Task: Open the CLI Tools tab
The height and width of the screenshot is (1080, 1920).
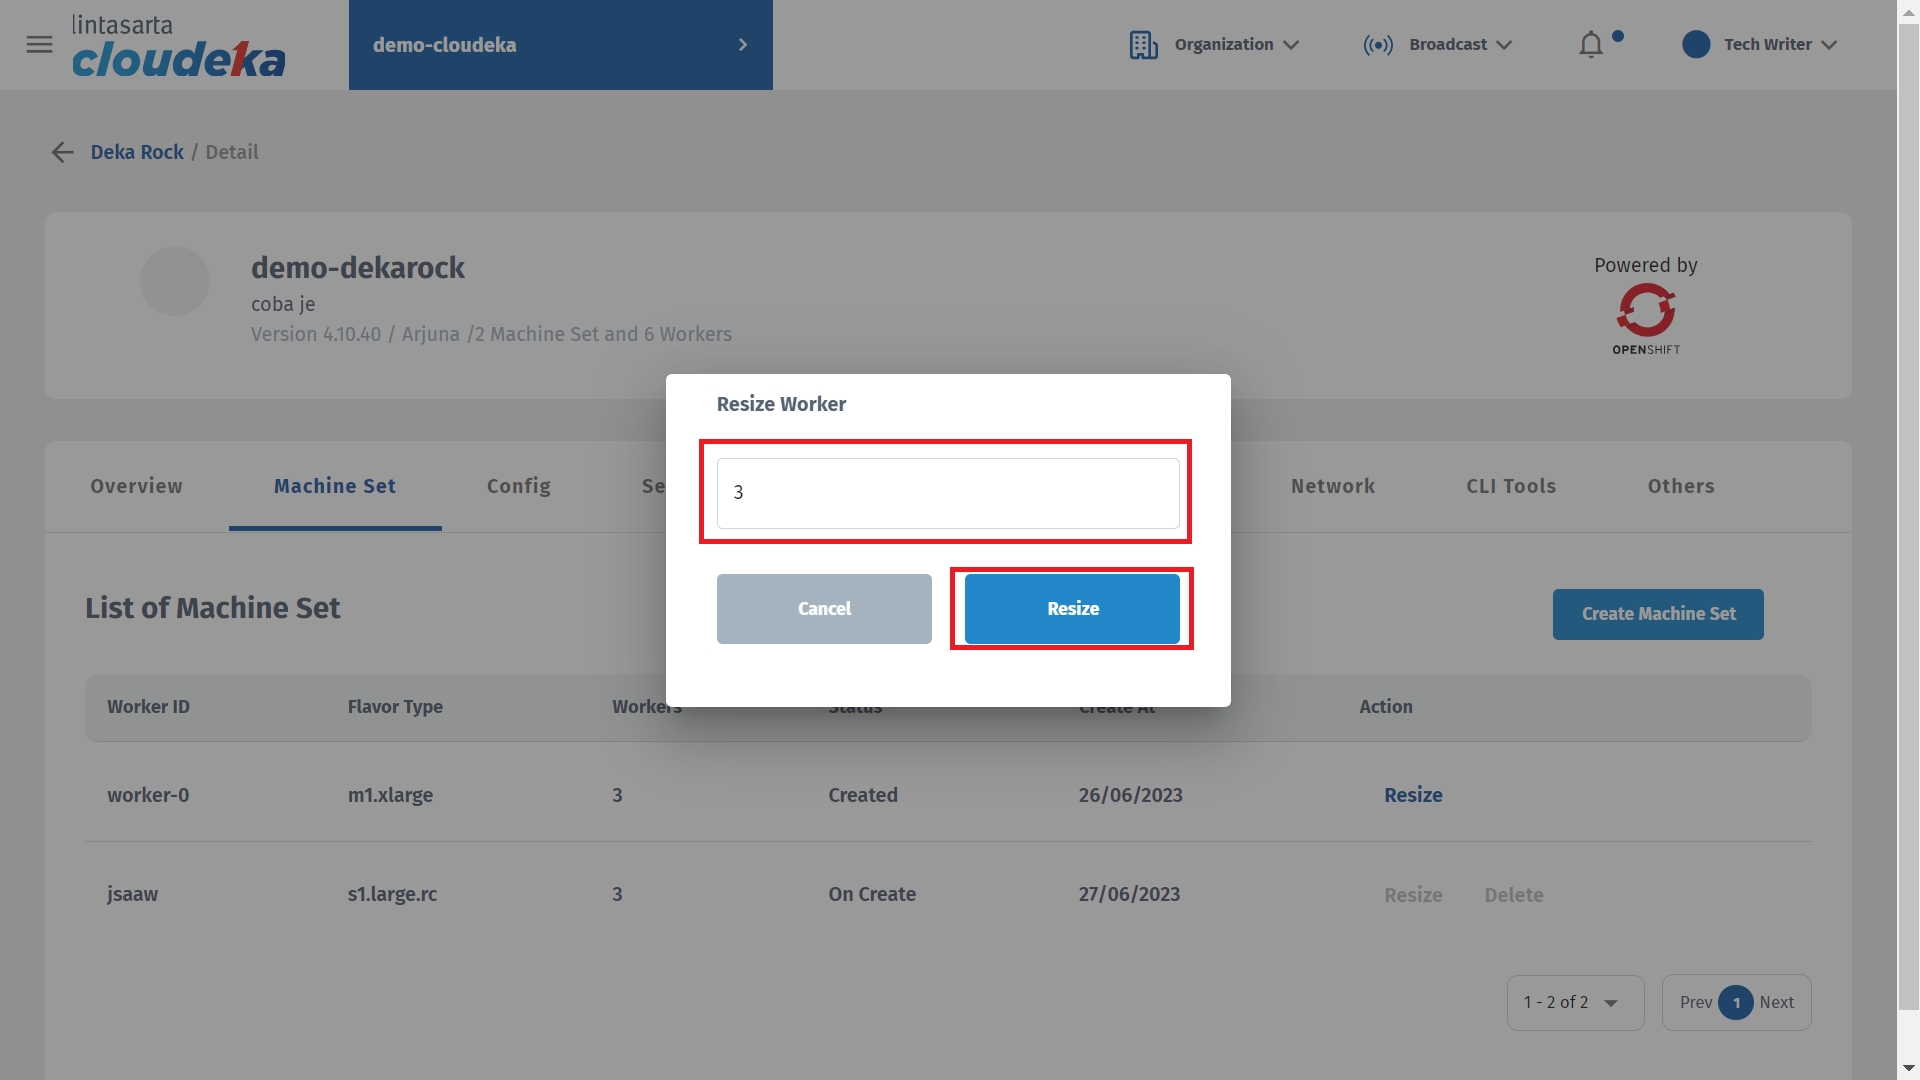Action: click(x=1510, y=486)
